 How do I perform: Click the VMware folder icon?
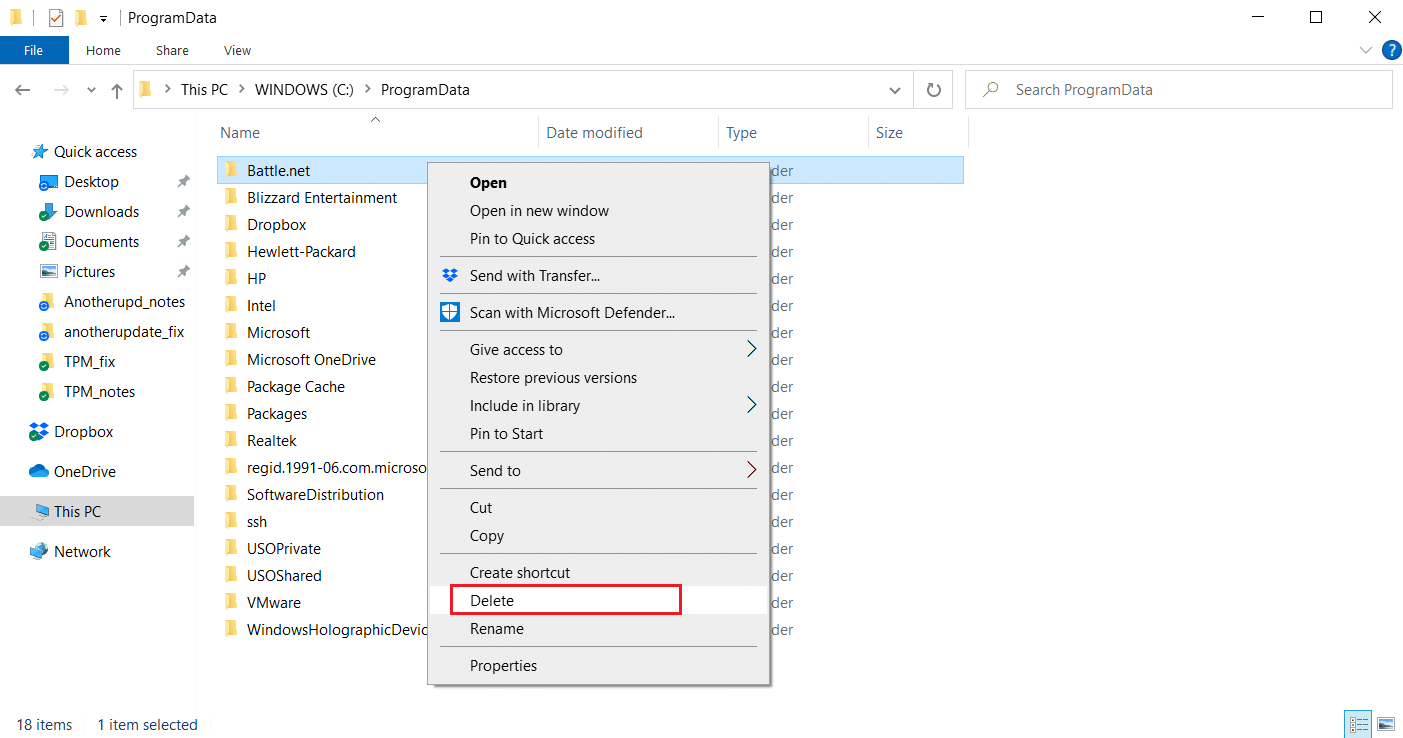coord(231,602)
